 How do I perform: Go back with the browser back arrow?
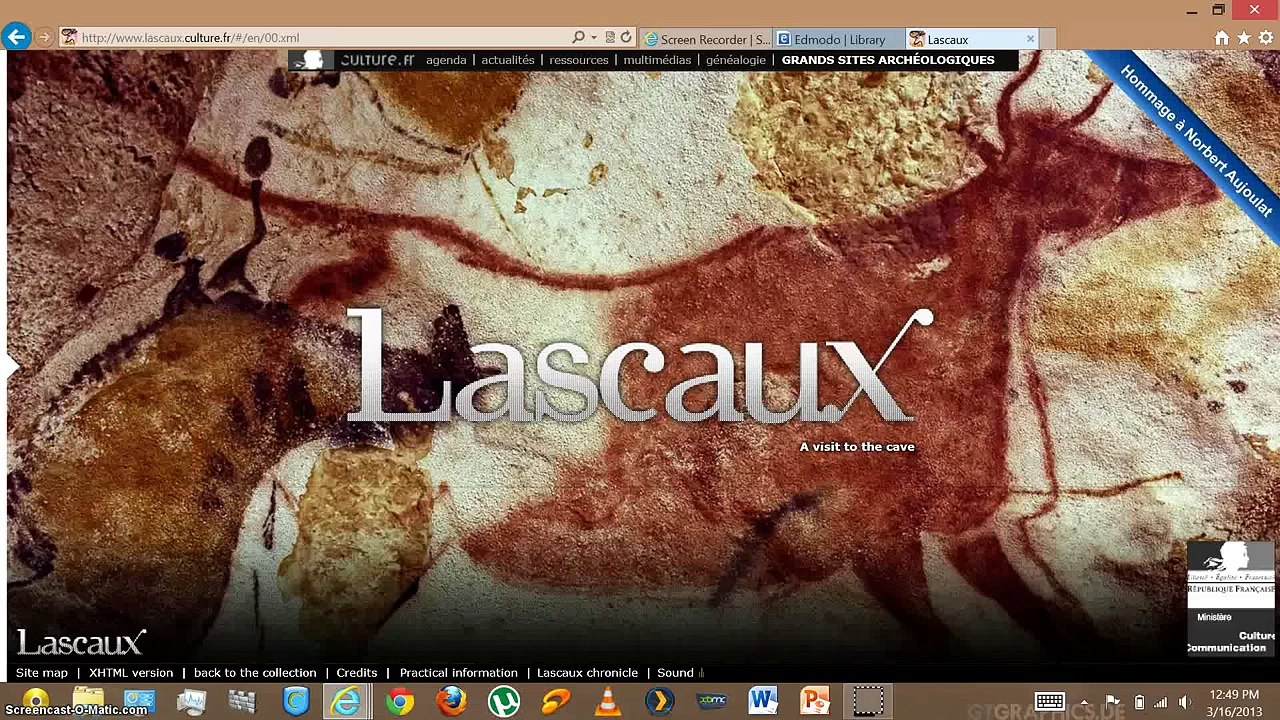click(x=16, y=38)
